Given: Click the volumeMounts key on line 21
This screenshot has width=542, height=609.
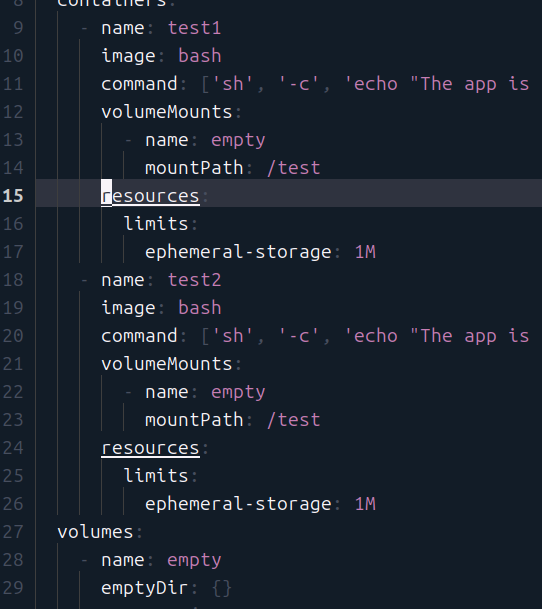Looking at the screenshot, I should pyautogui.click(x=167, y=364).
